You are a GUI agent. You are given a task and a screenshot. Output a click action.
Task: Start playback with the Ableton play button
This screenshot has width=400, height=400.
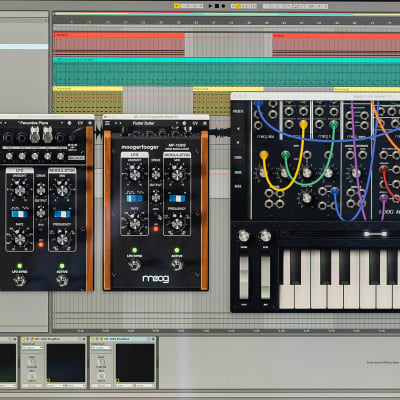210,6
